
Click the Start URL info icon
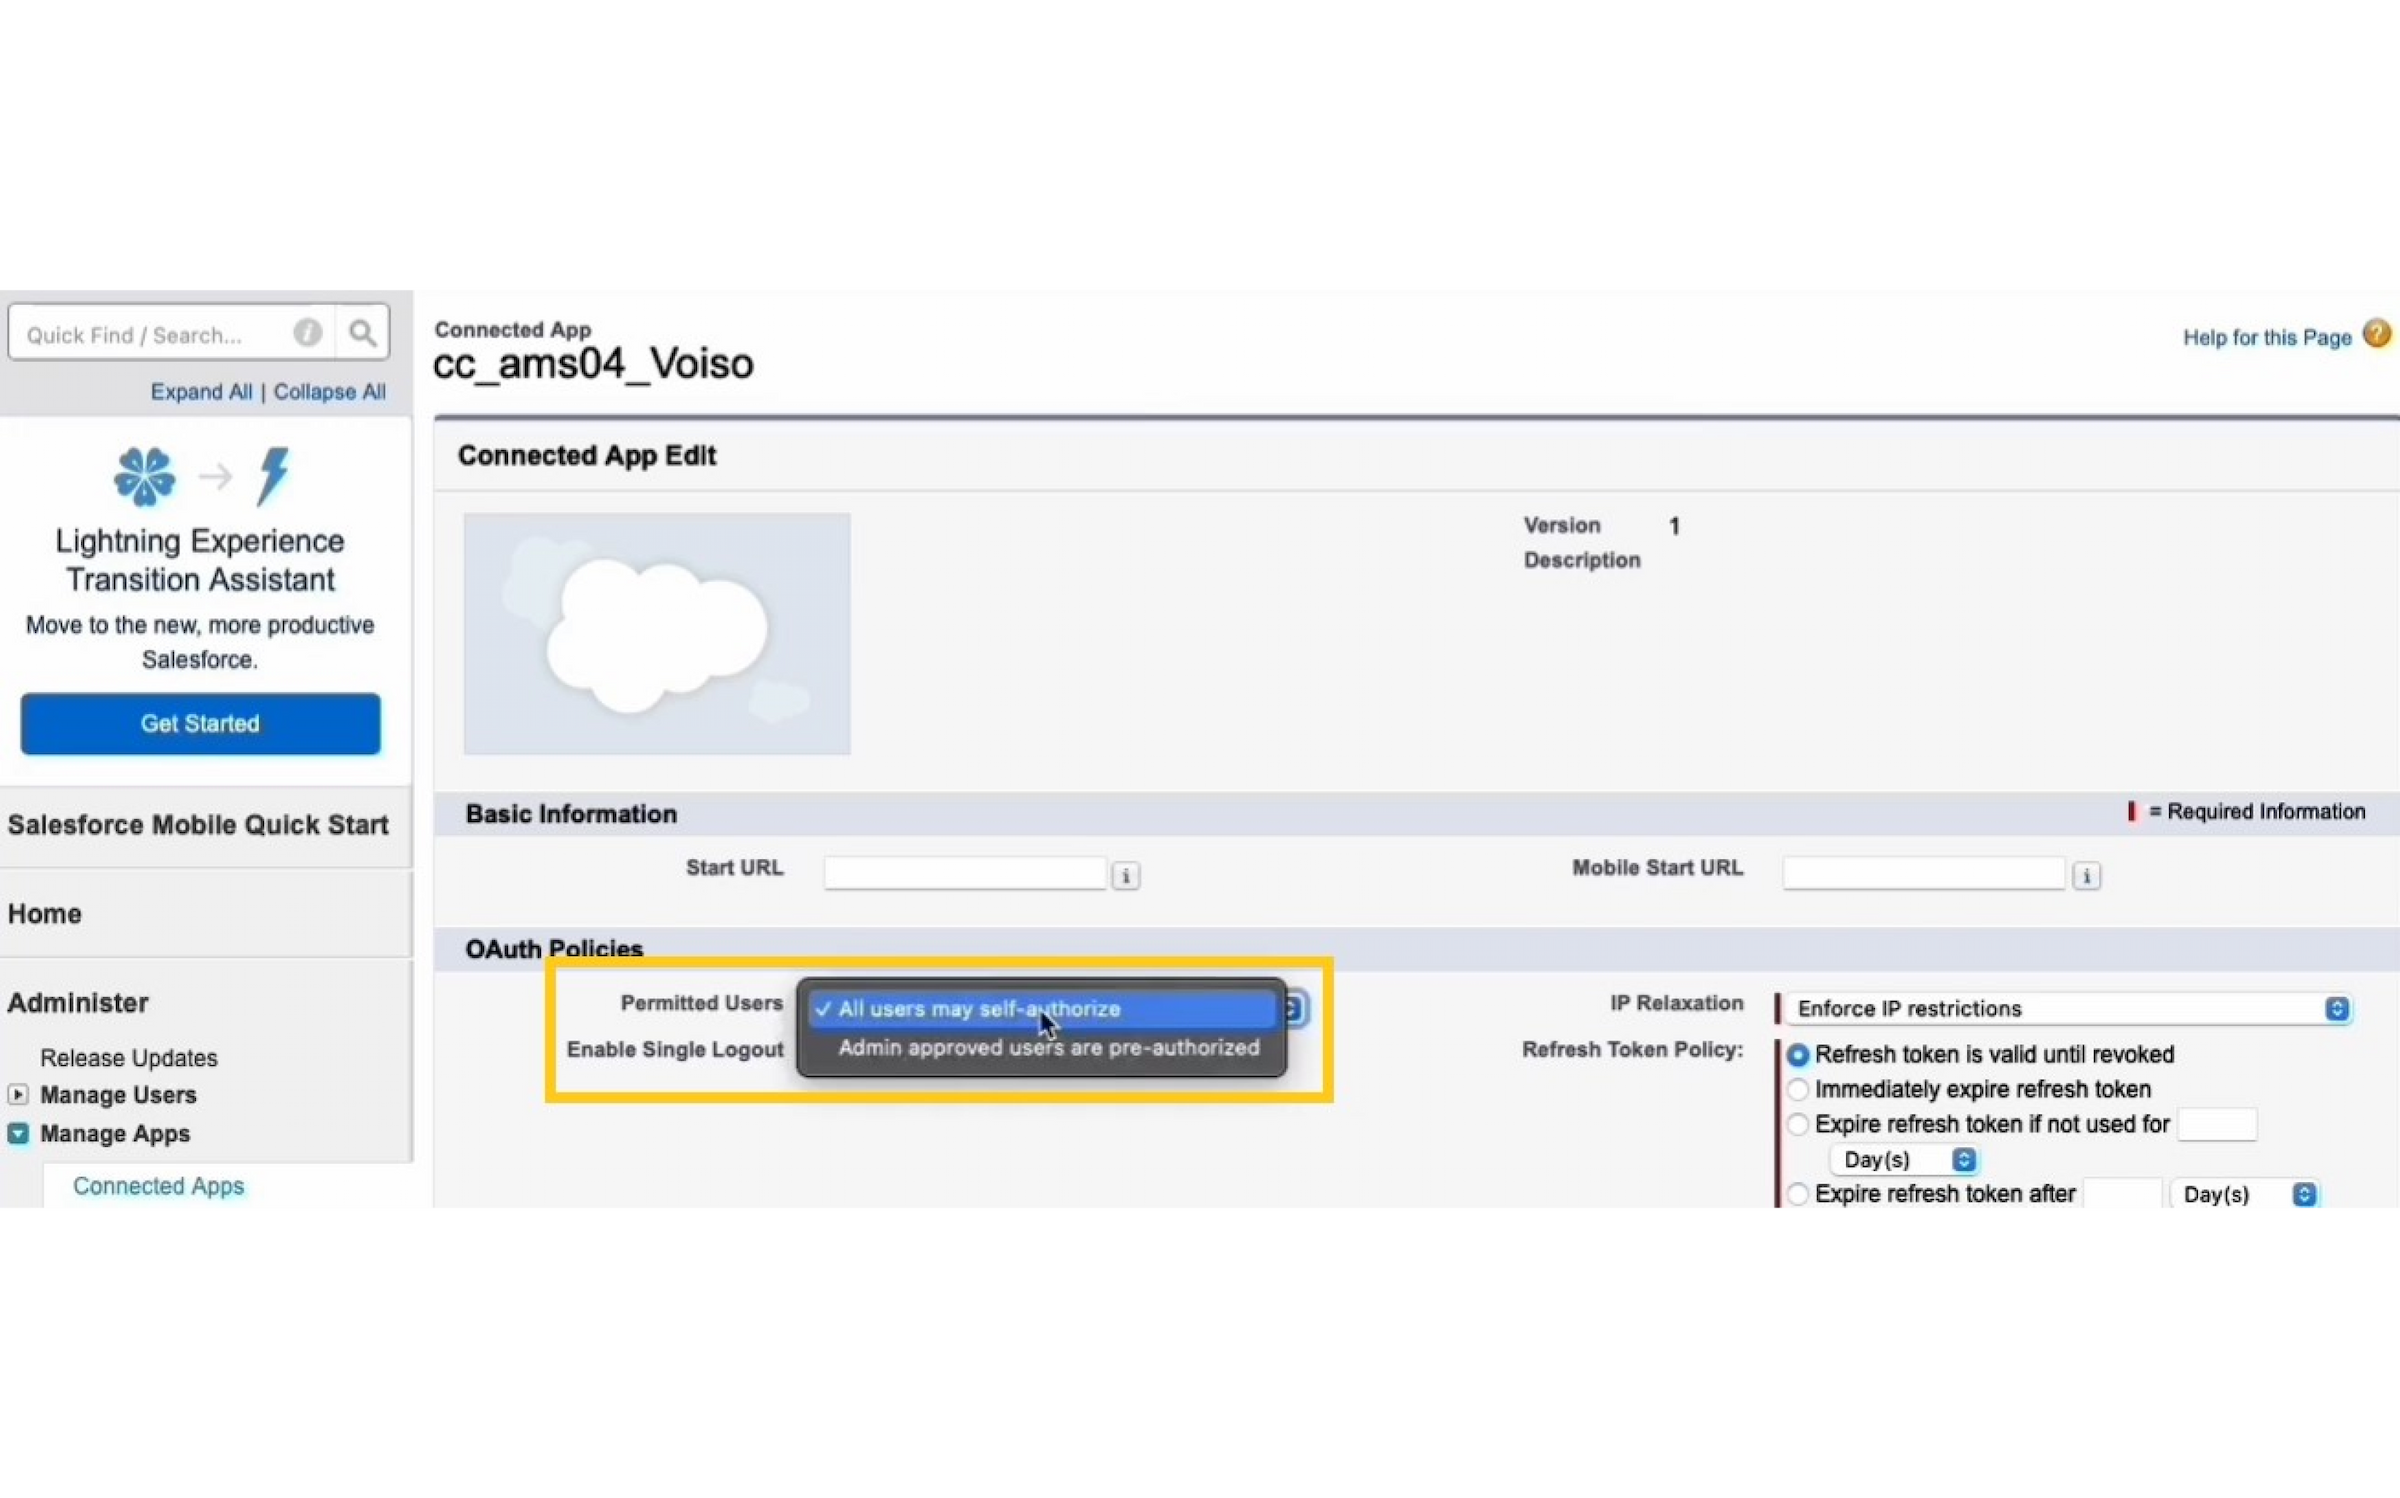(1125, 876)
